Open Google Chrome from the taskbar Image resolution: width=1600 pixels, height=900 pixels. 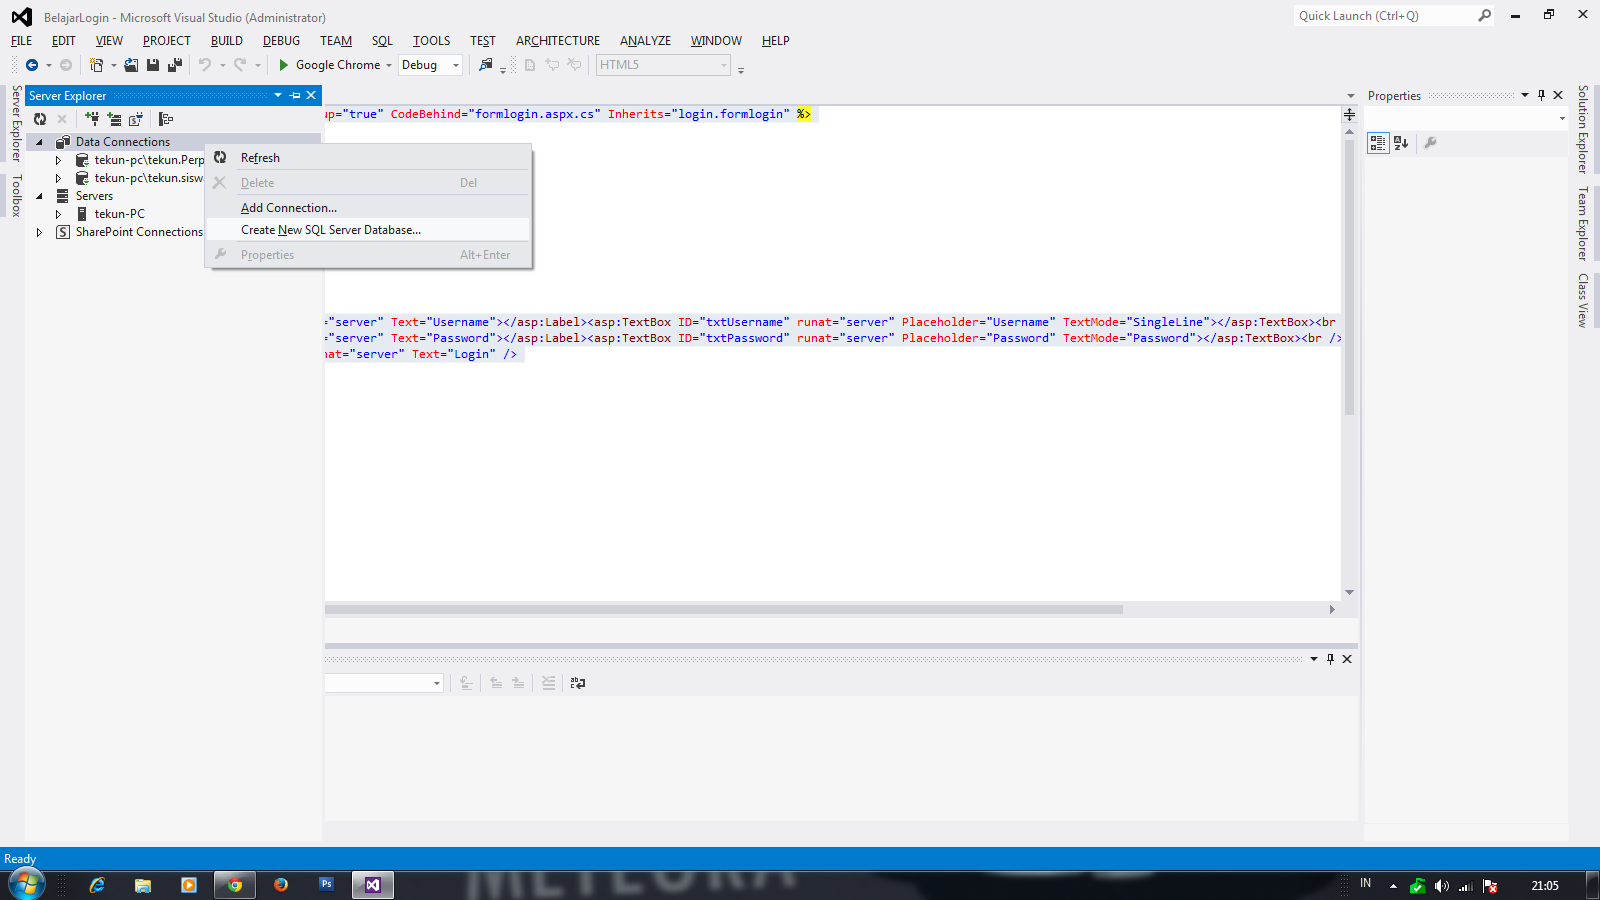(234, 884)
